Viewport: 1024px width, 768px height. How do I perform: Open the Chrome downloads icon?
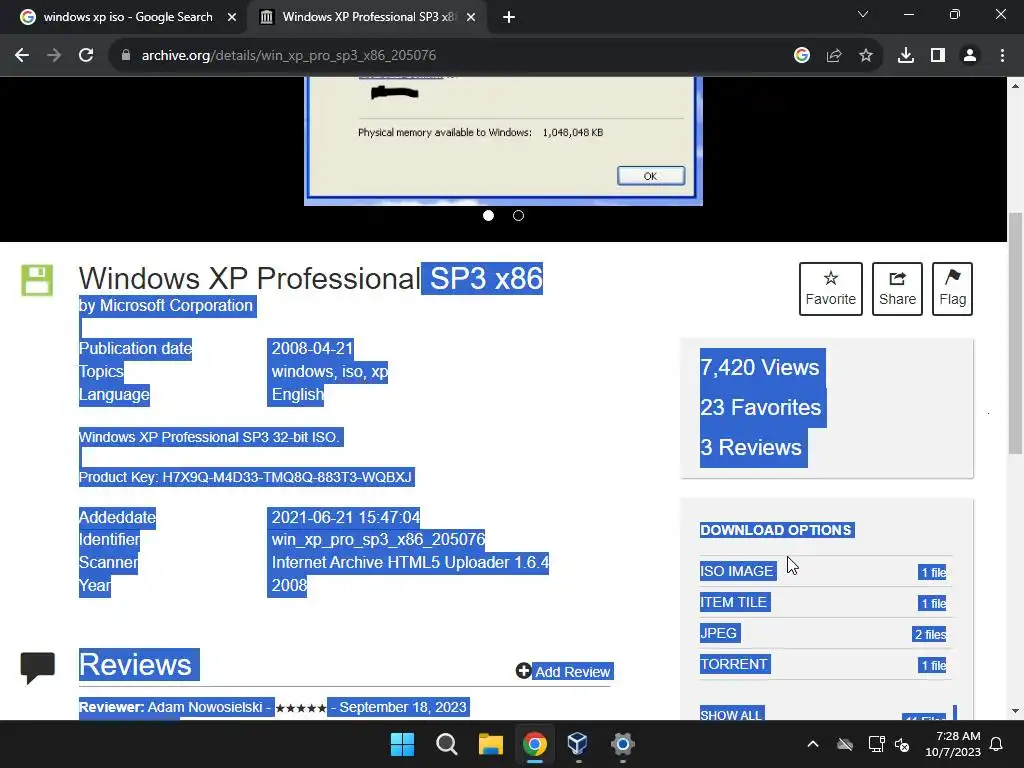click(906, 56)
